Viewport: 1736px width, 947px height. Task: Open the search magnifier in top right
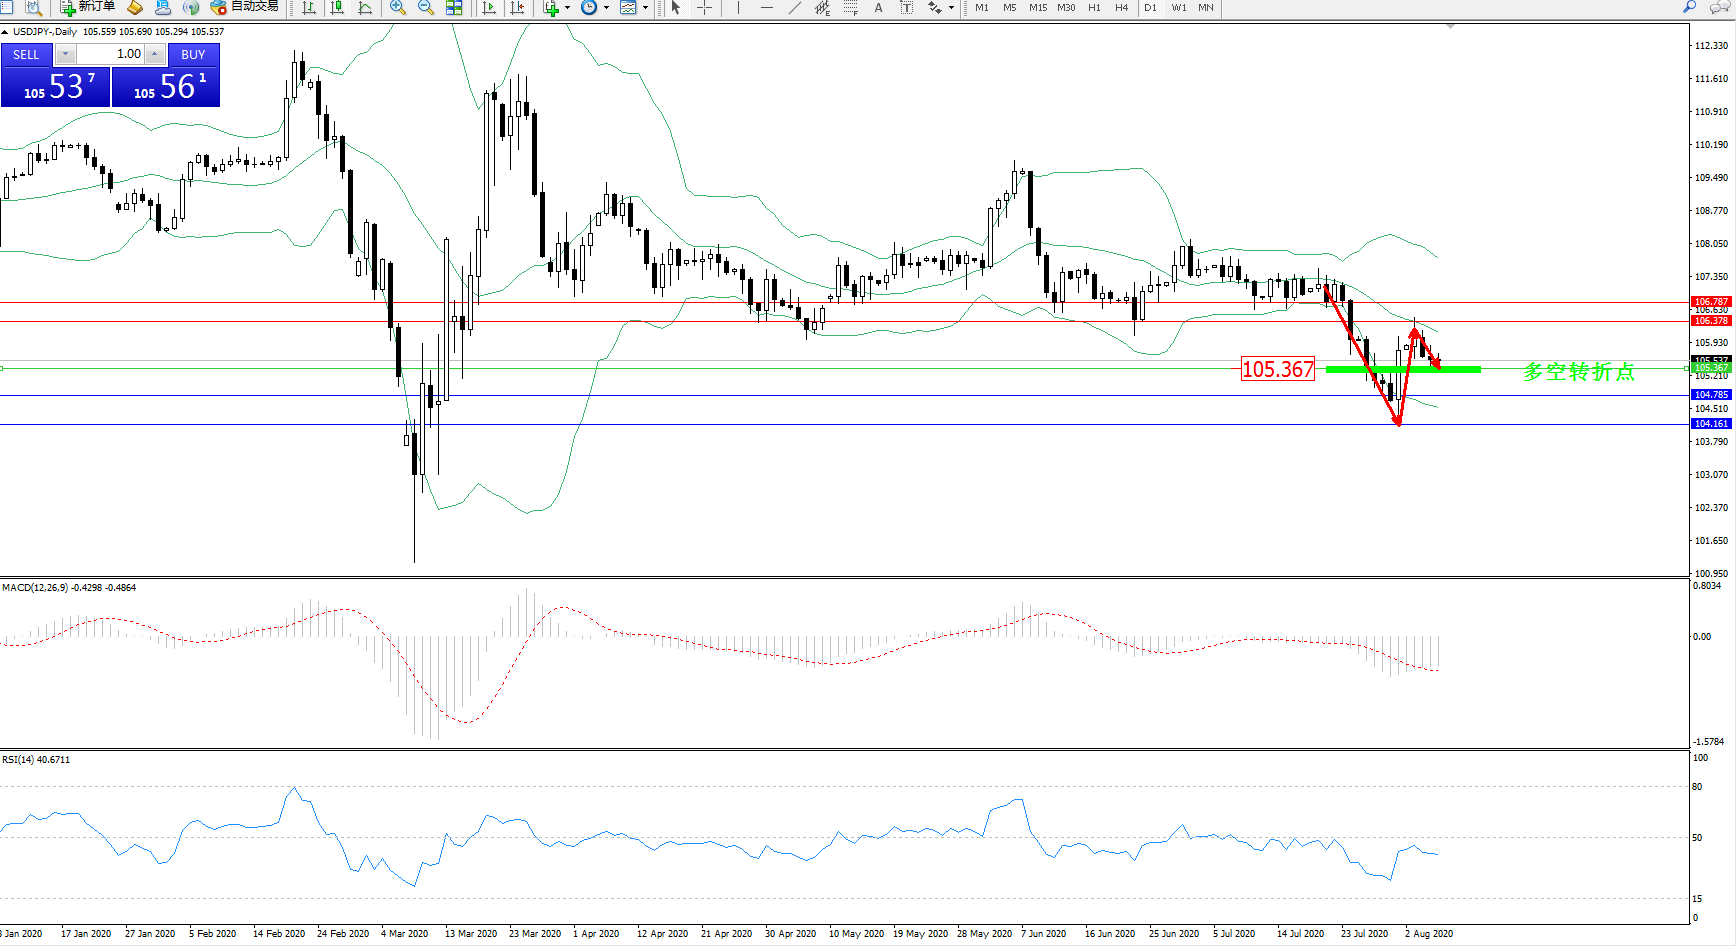(1690, 7)
